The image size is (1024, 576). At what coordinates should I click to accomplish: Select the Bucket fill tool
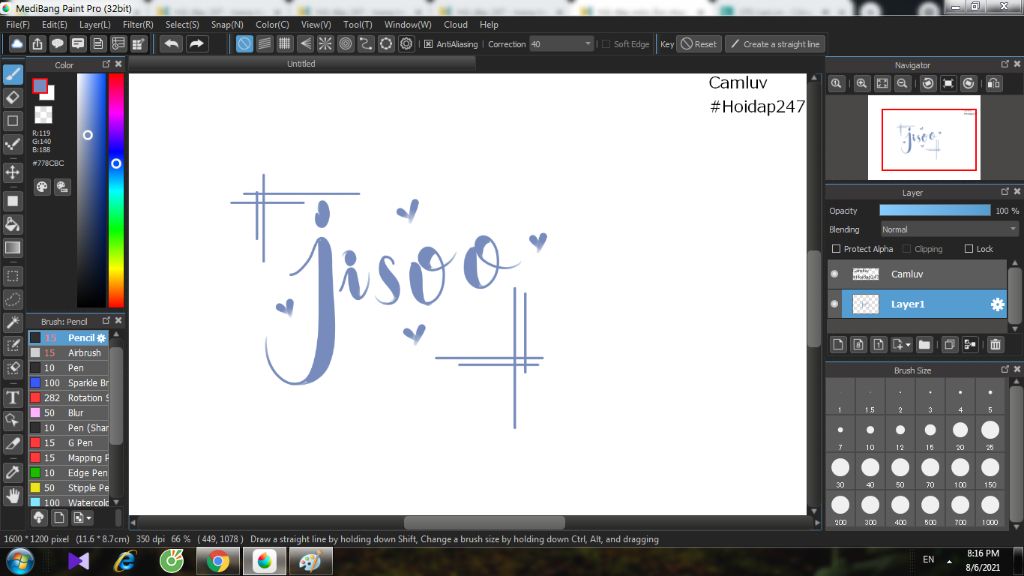pos(12,225)
